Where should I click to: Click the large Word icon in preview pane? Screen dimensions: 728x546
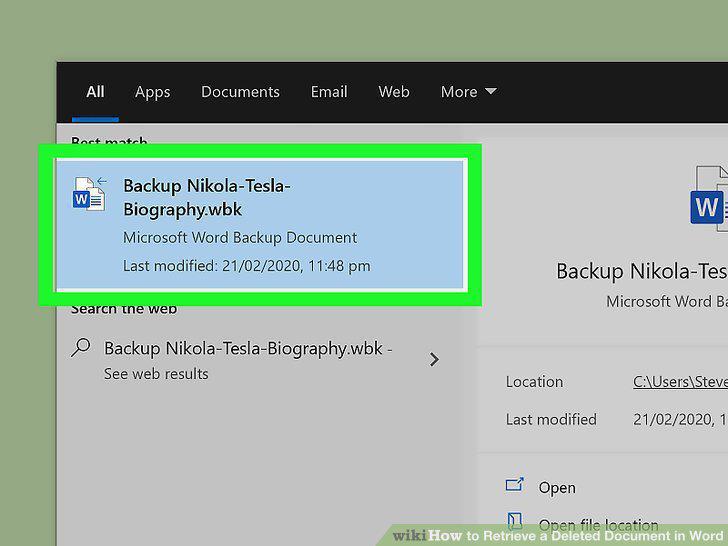pos(708,200)
